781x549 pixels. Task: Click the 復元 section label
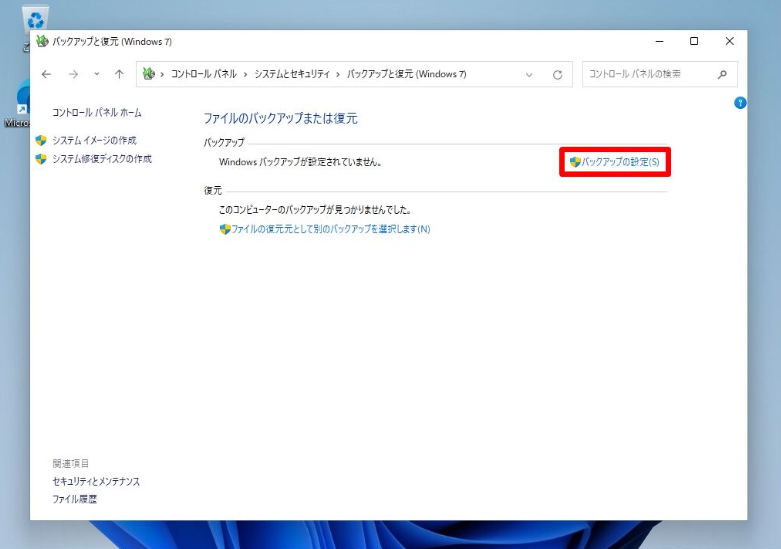click(x=213, y=191)
